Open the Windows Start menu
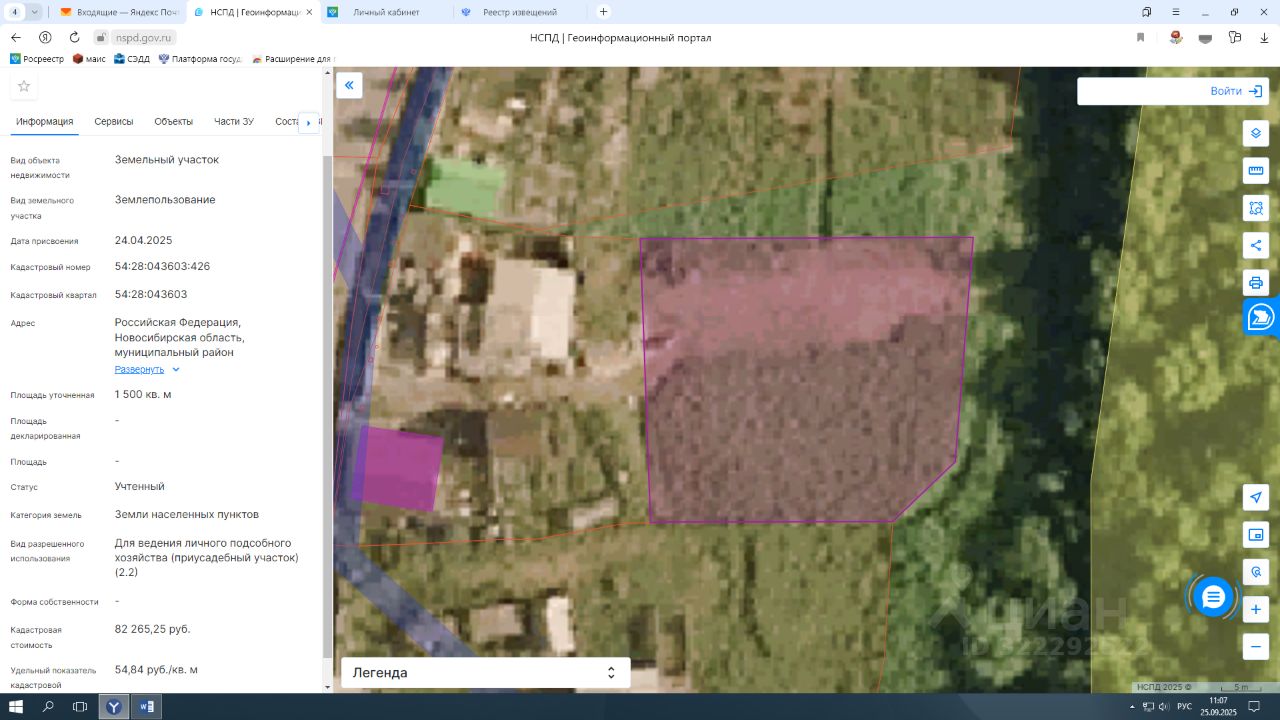This screenshot has width=1280, height=720. 16,707
